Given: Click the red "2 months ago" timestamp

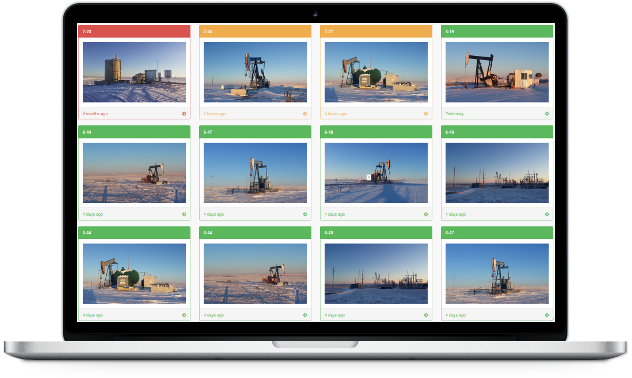Looking at the screenshot, I should coord(95,114).
